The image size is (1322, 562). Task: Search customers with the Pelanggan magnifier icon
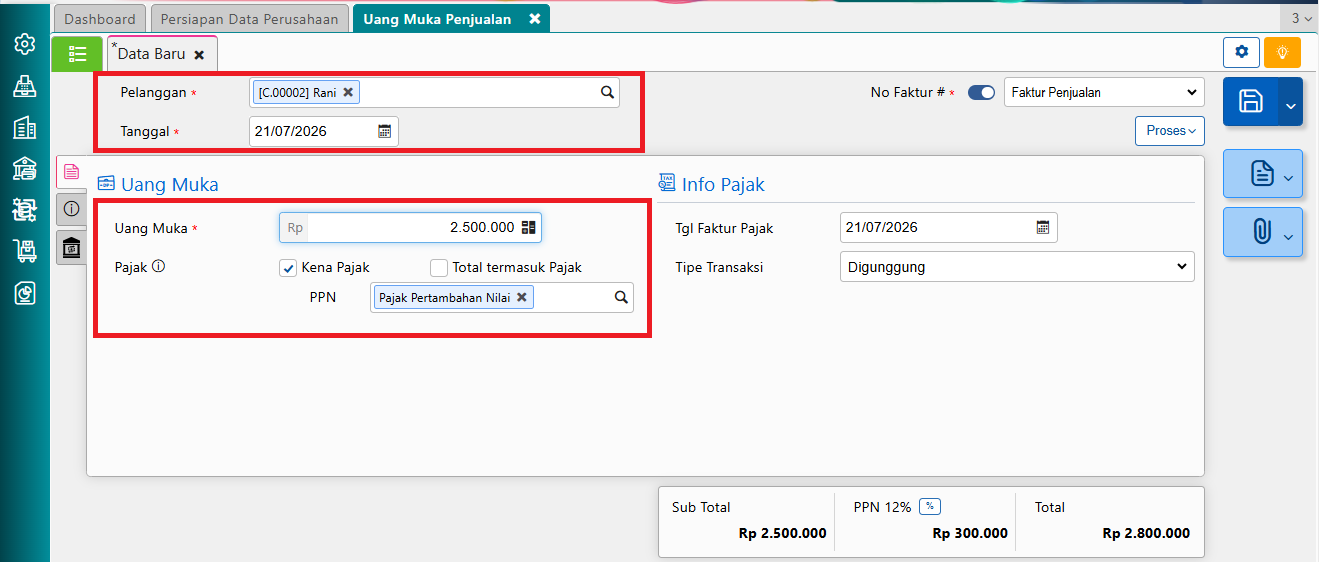[x=606, y=93]
